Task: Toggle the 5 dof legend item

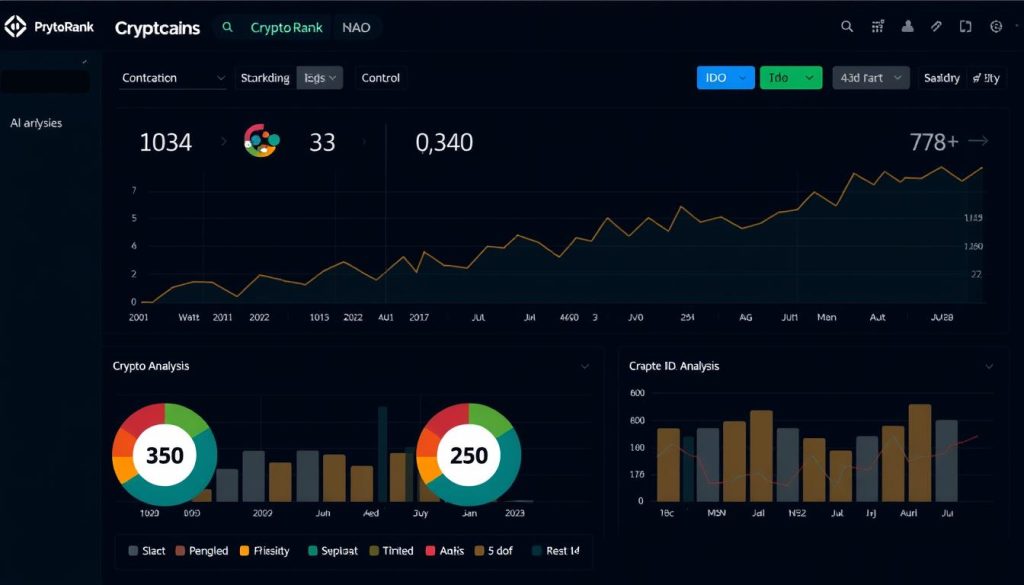Action: [x=493, y=550]
